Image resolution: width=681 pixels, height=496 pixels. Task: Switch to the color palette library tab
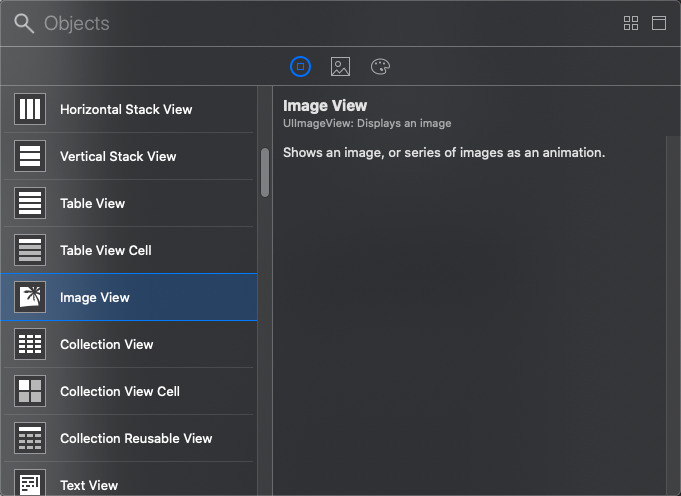pyautogui.click(x=380, y=67)
